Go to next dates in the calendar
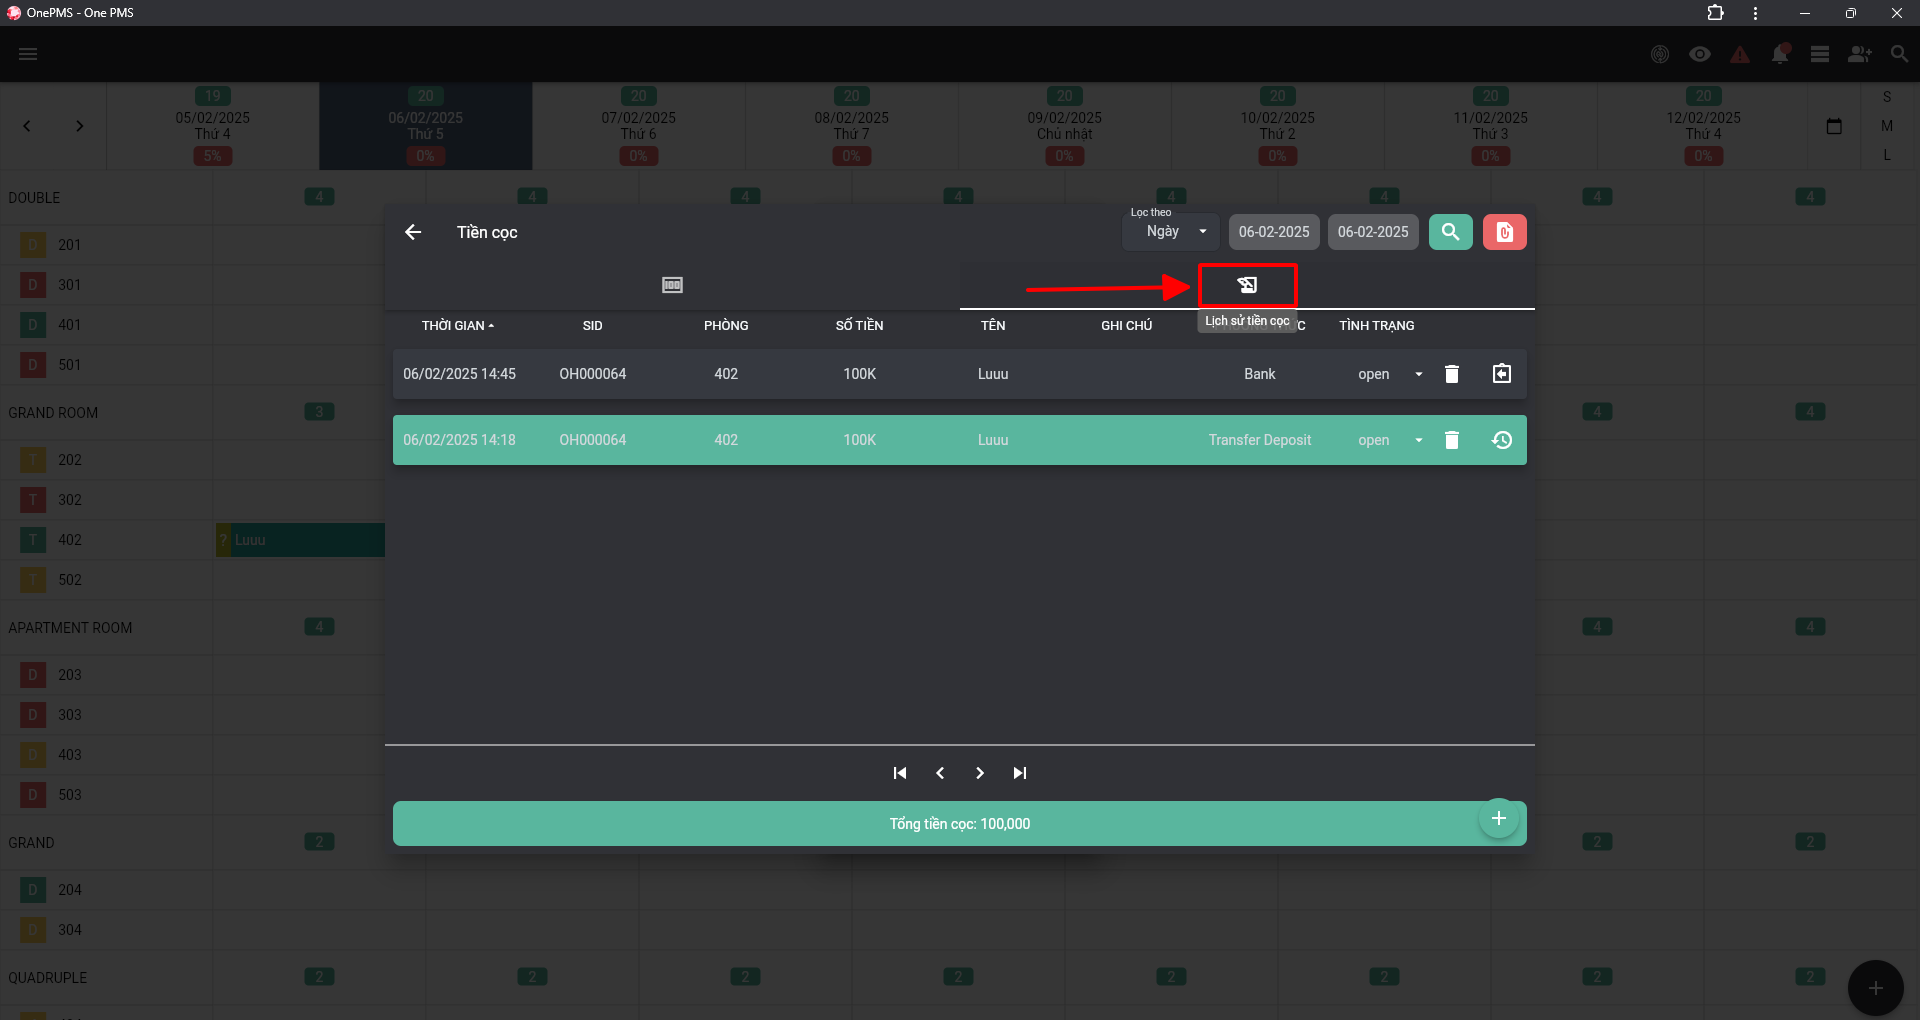The image size is (1920, 1020). [x=79, y=126]
